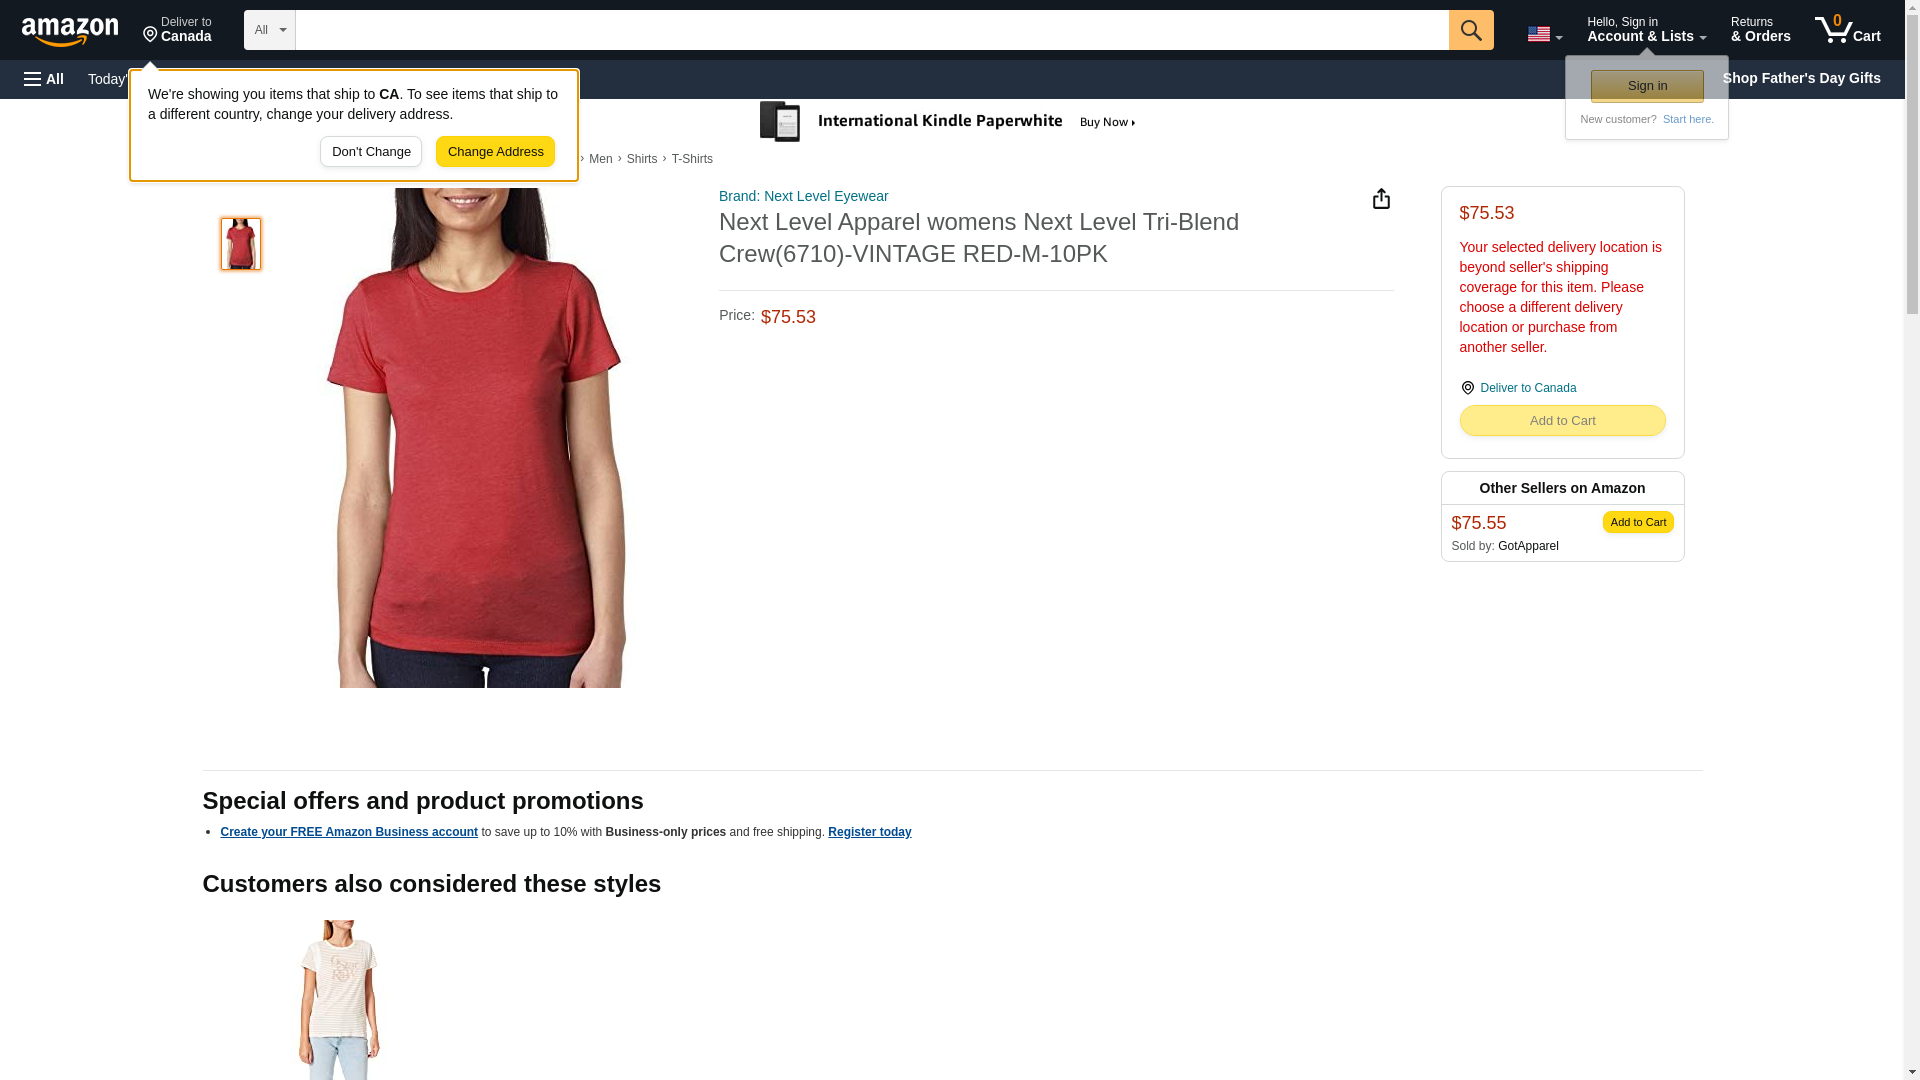Click the Change Address button
1920x1080 pixels.
[x=495, y=152]
